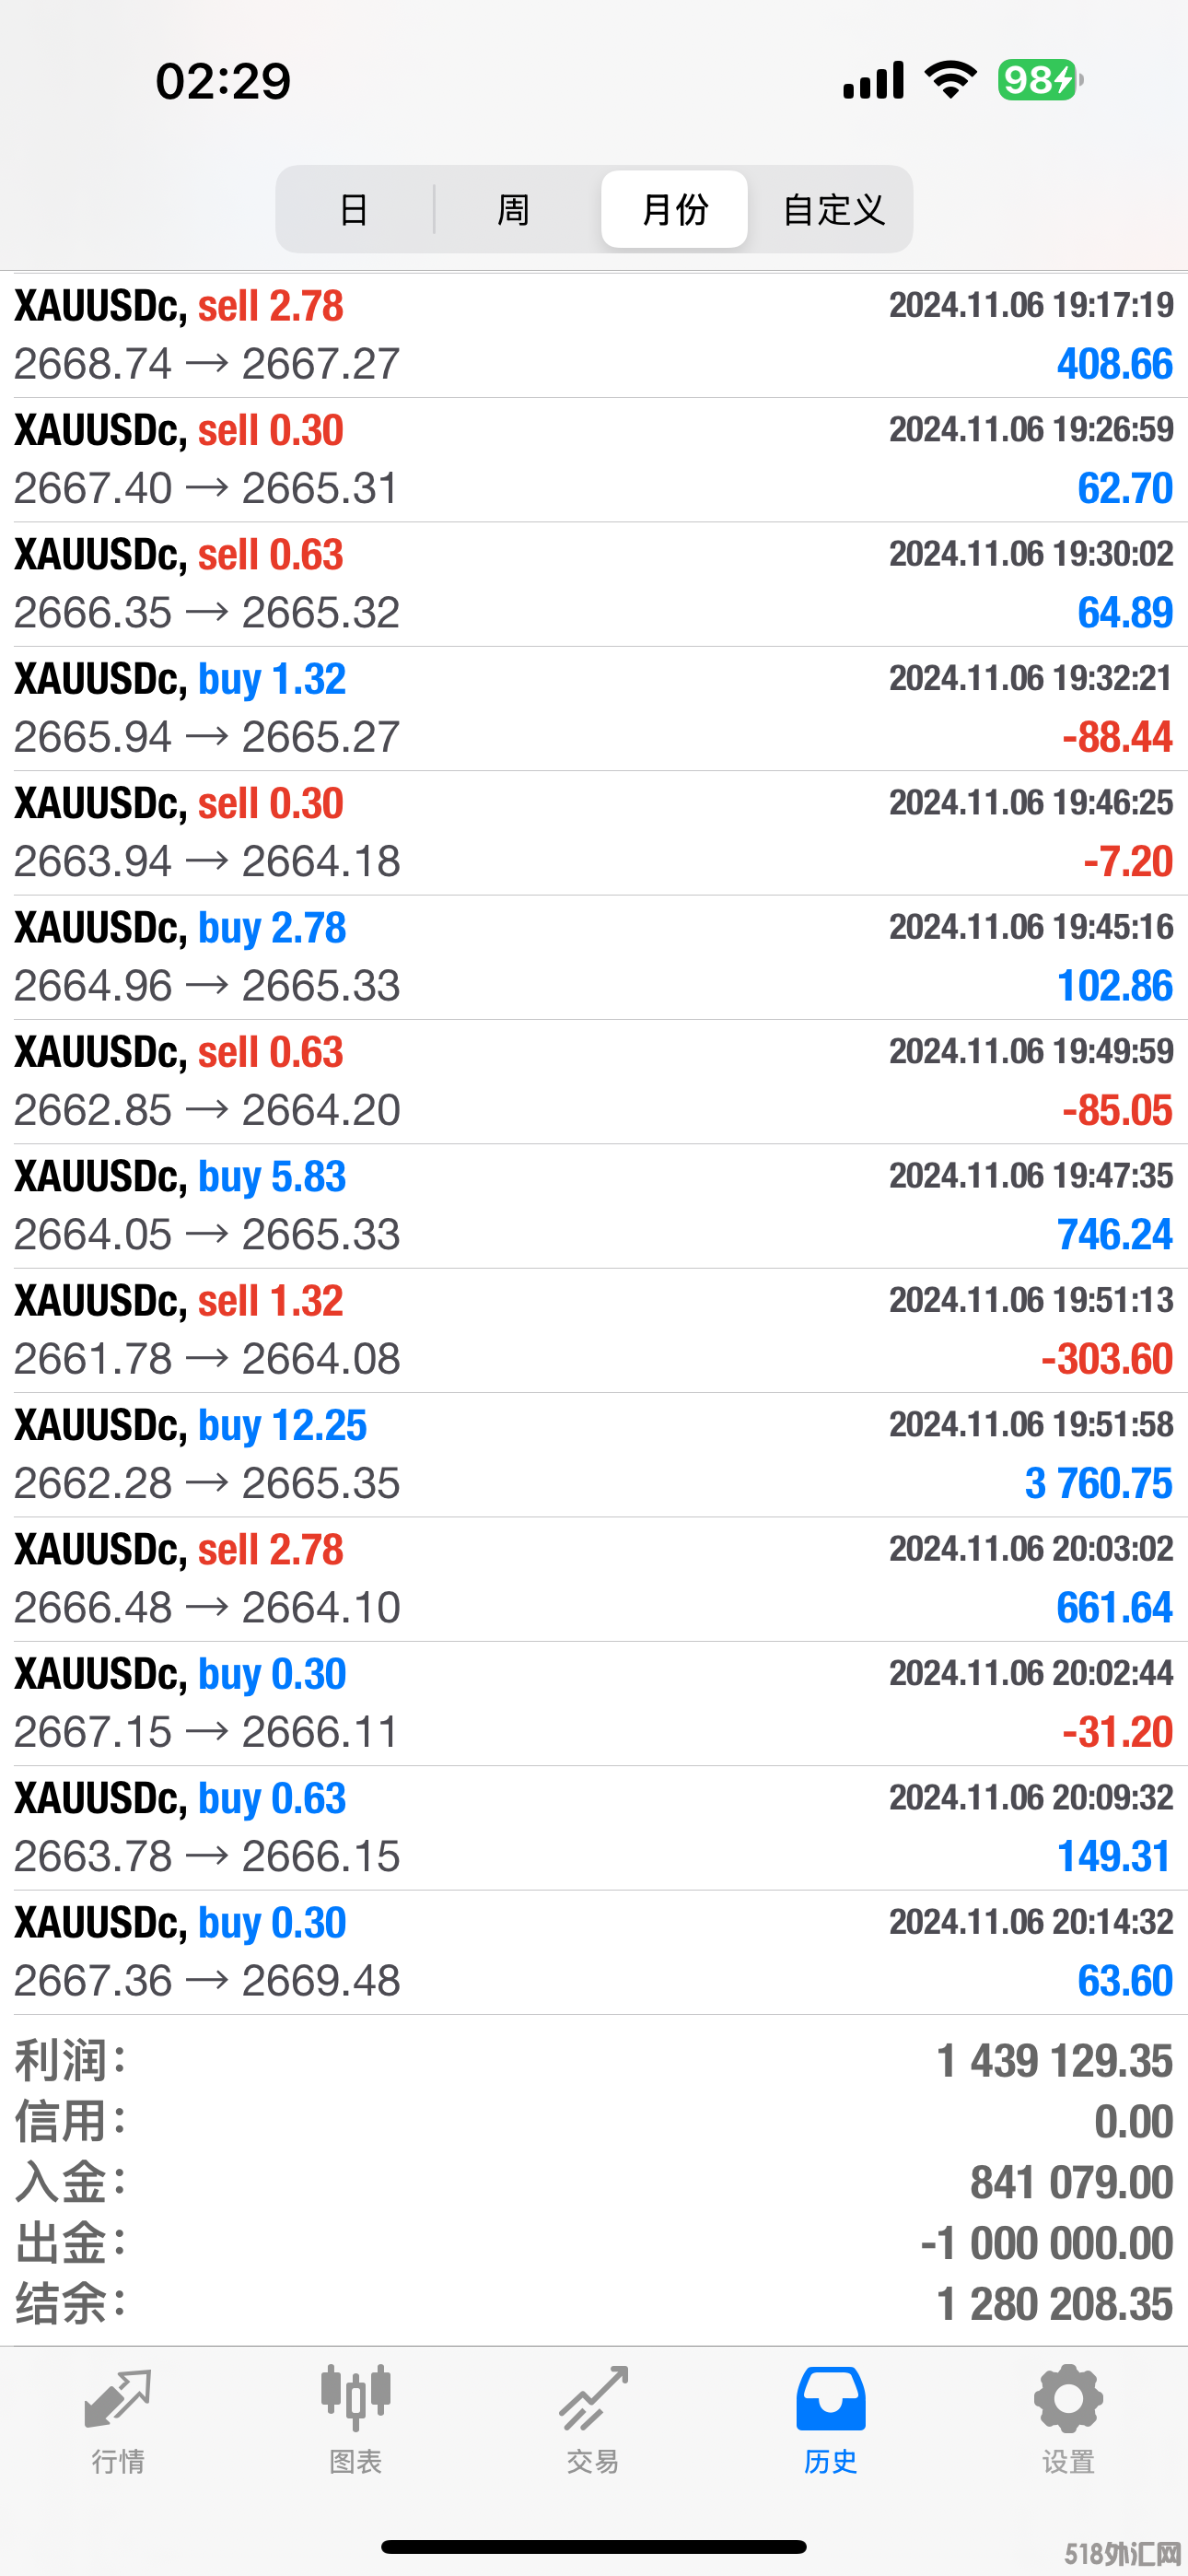1188x2576 pixels.
Task: Select the 自定义 custom period segment
Action: click(833, 210)
